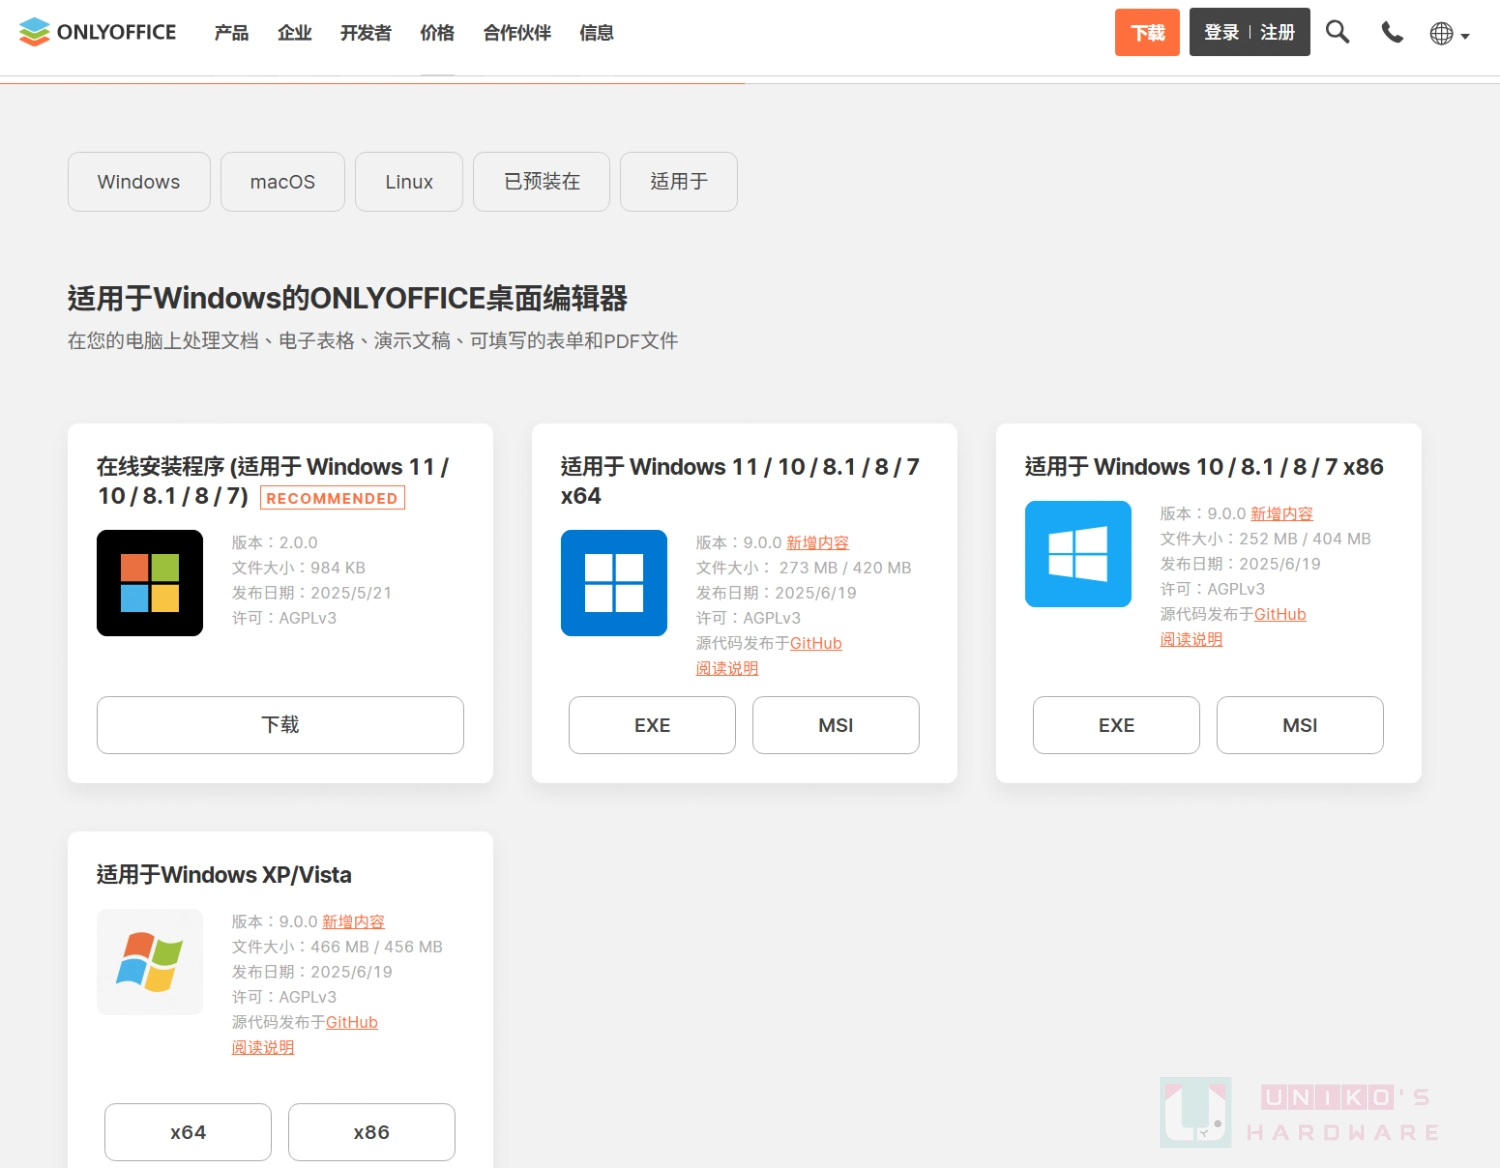Open 阅读说明 link in XP/Vista card
The height and width of the screenshot is (1168, 1500).
point(263,1047)
